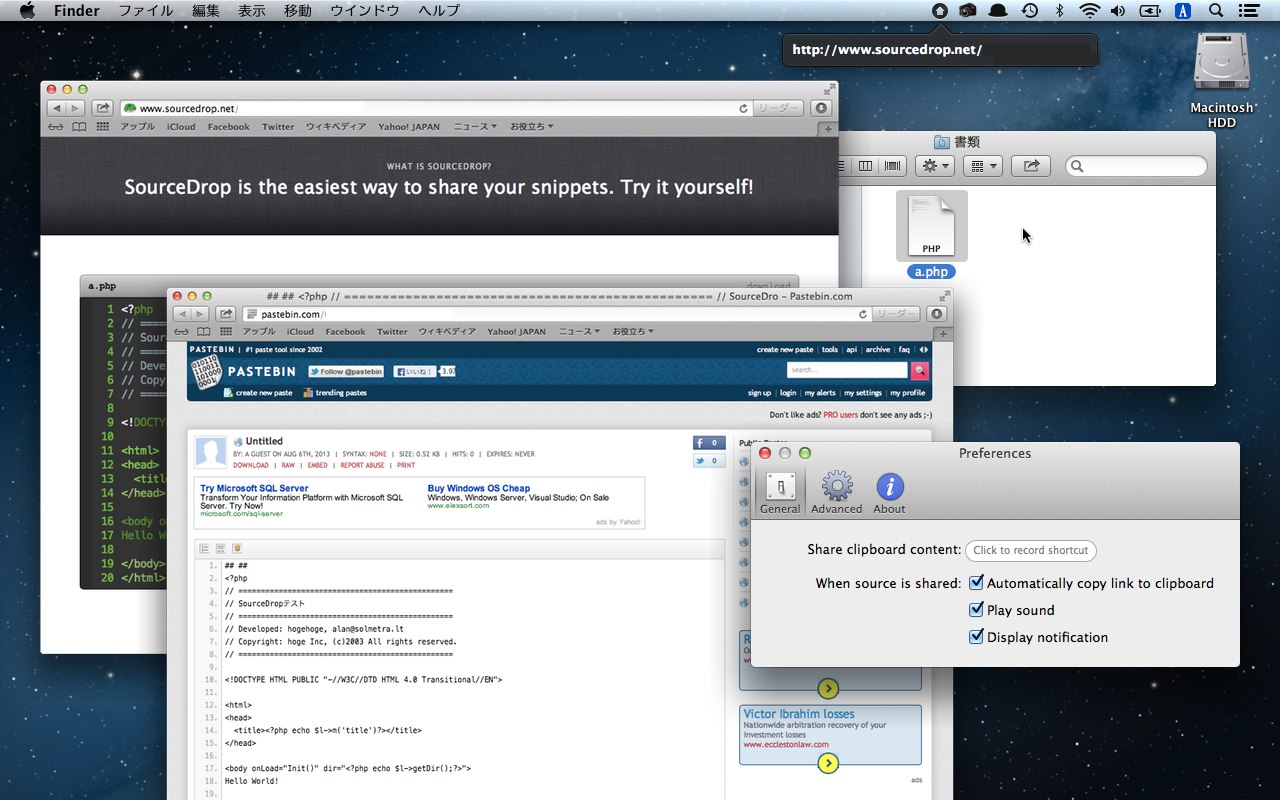Click the sourcedrop.net address bar
The image size is (1280, 800).
[x=436, y=108]
